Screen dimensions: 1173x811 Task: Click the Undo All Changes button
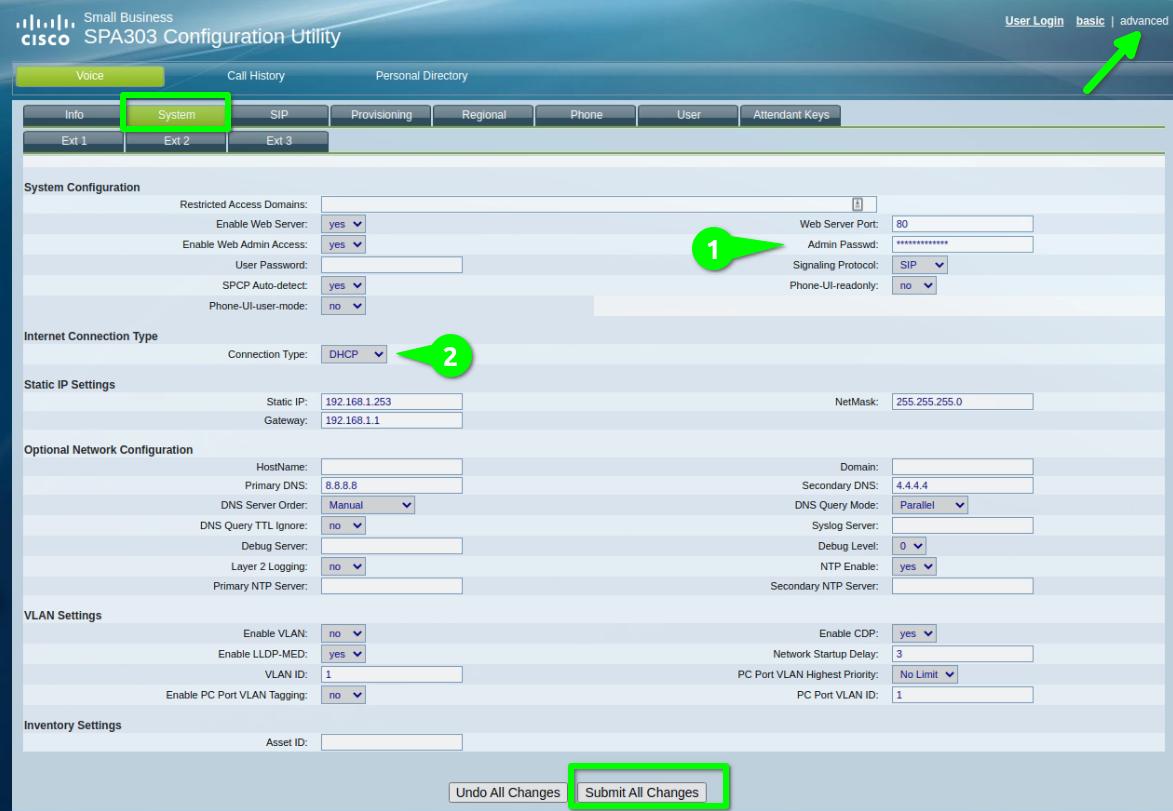[507, 792]
